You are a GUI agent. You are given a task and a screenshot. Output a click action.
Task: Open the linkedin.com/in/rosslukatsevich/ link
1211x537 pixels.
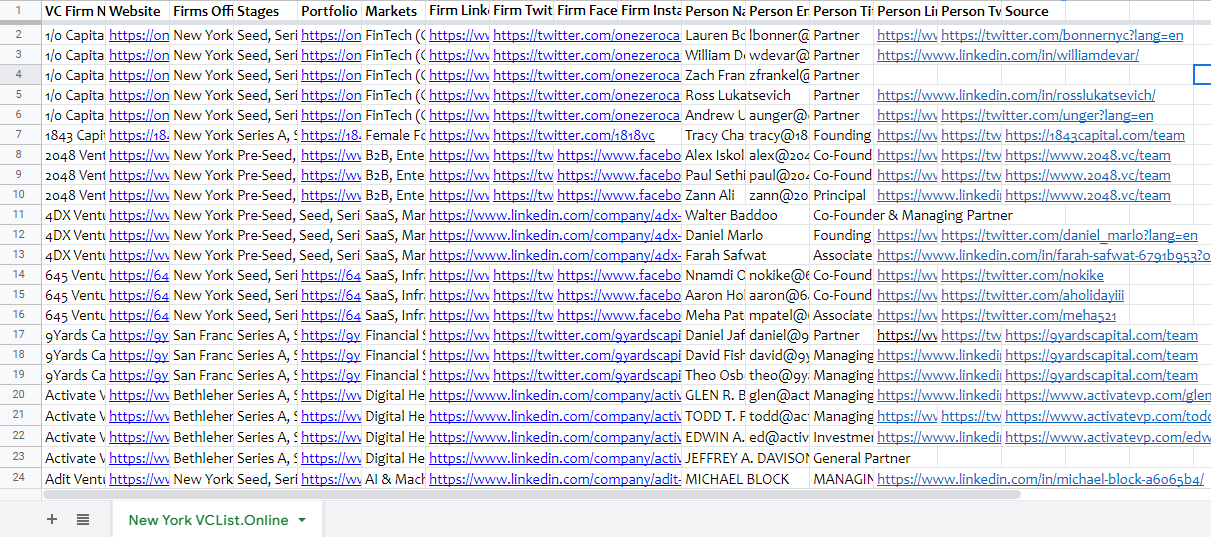pos(1016,95)
